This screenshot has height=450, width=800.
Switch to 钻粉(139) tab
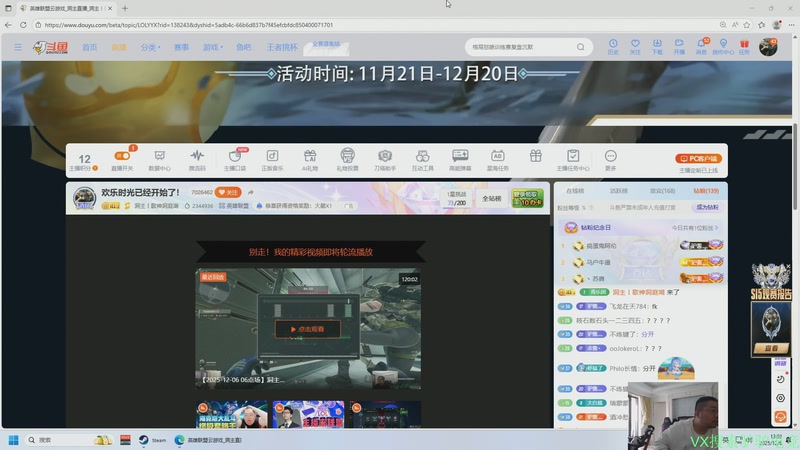click(x=706, y=191)
